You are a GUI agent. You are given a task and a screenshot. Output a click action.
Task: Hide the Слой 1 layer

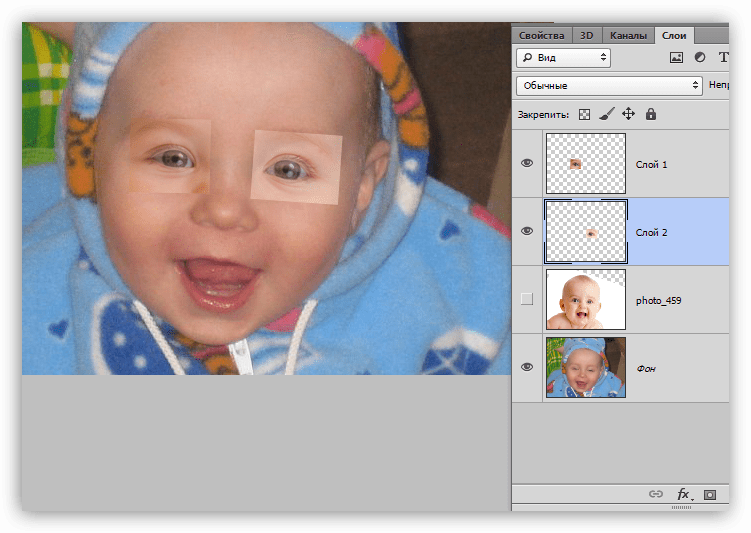[x=527, y=163]
